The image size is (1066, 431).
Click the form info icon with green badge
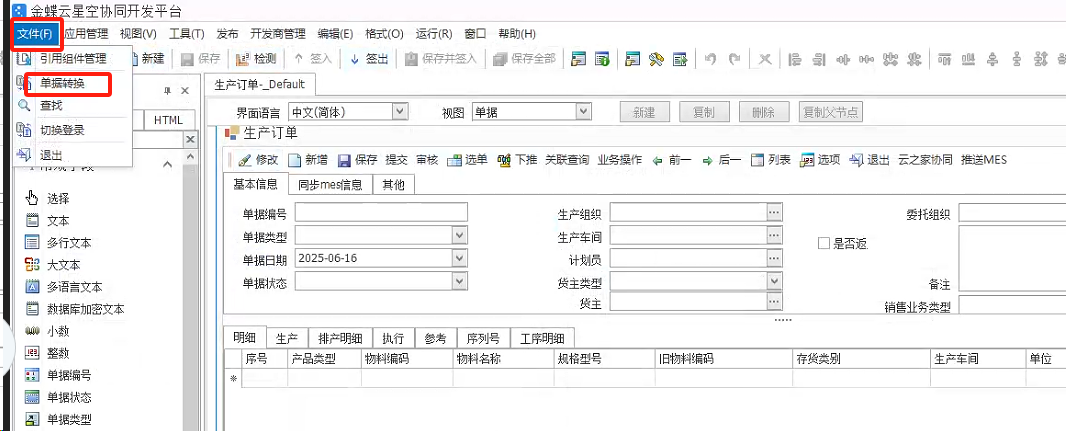tap(602, 59)
